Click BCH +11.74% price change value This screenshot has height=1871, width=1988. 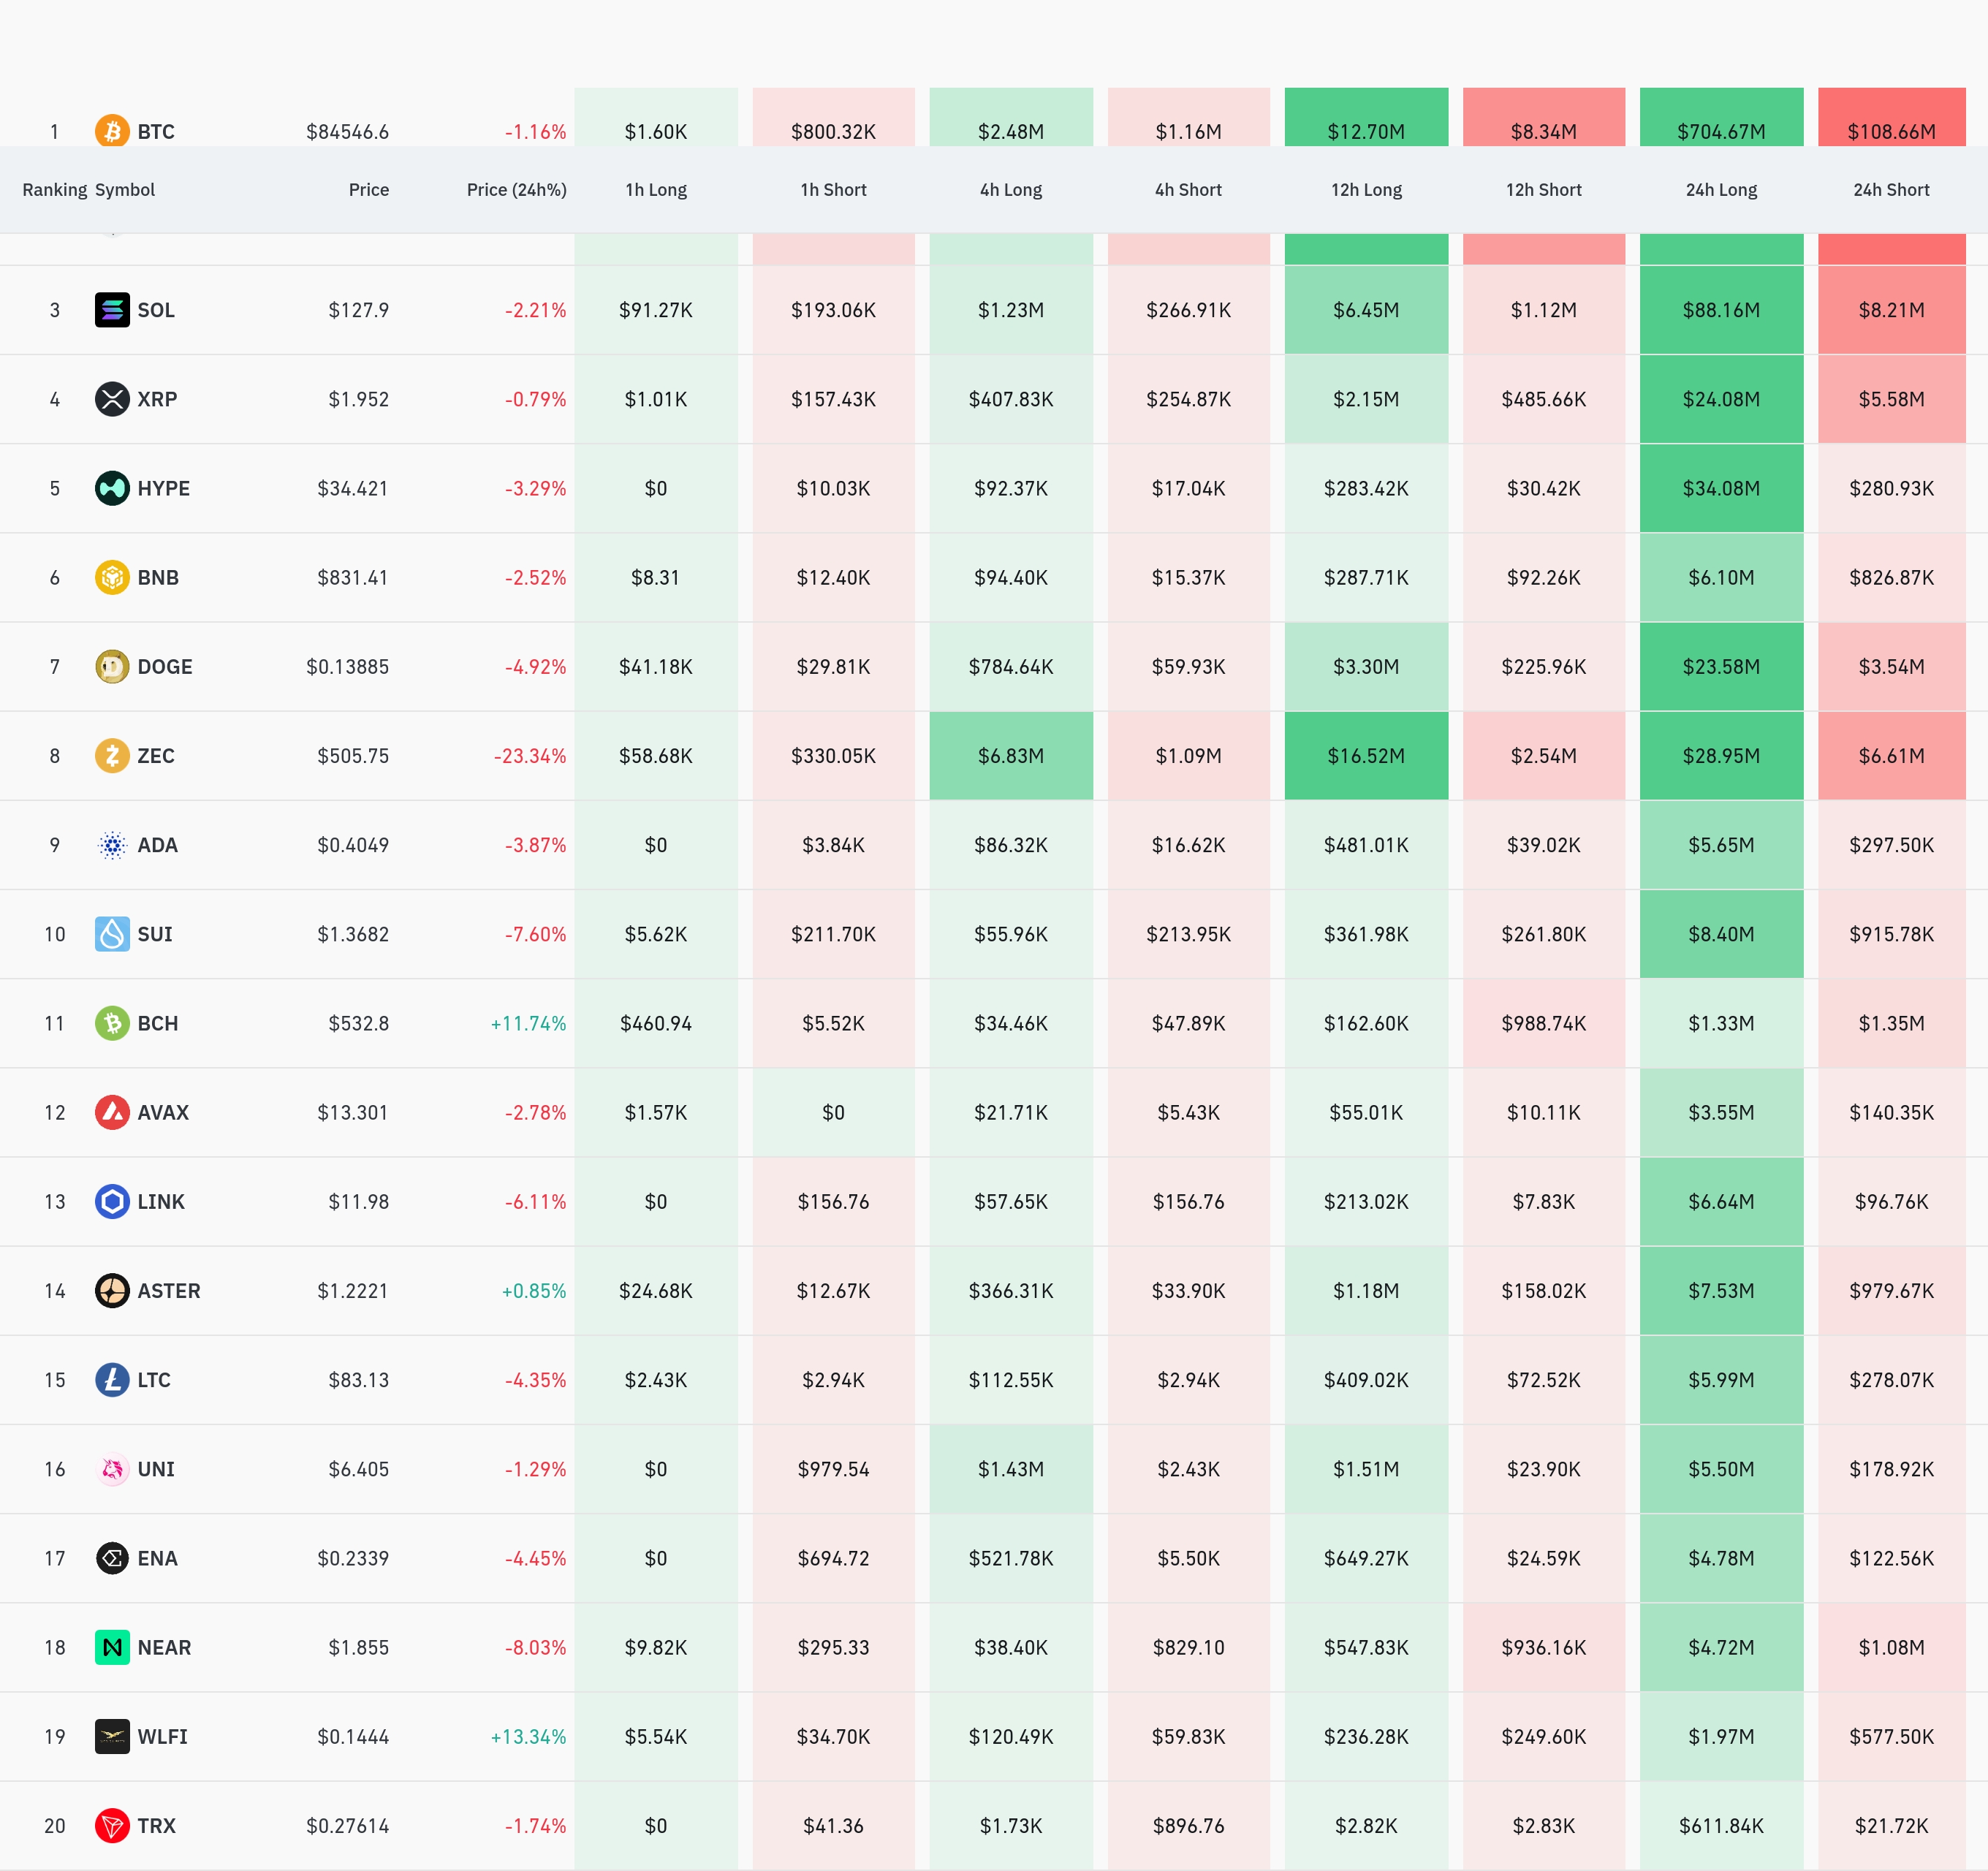528,1023
